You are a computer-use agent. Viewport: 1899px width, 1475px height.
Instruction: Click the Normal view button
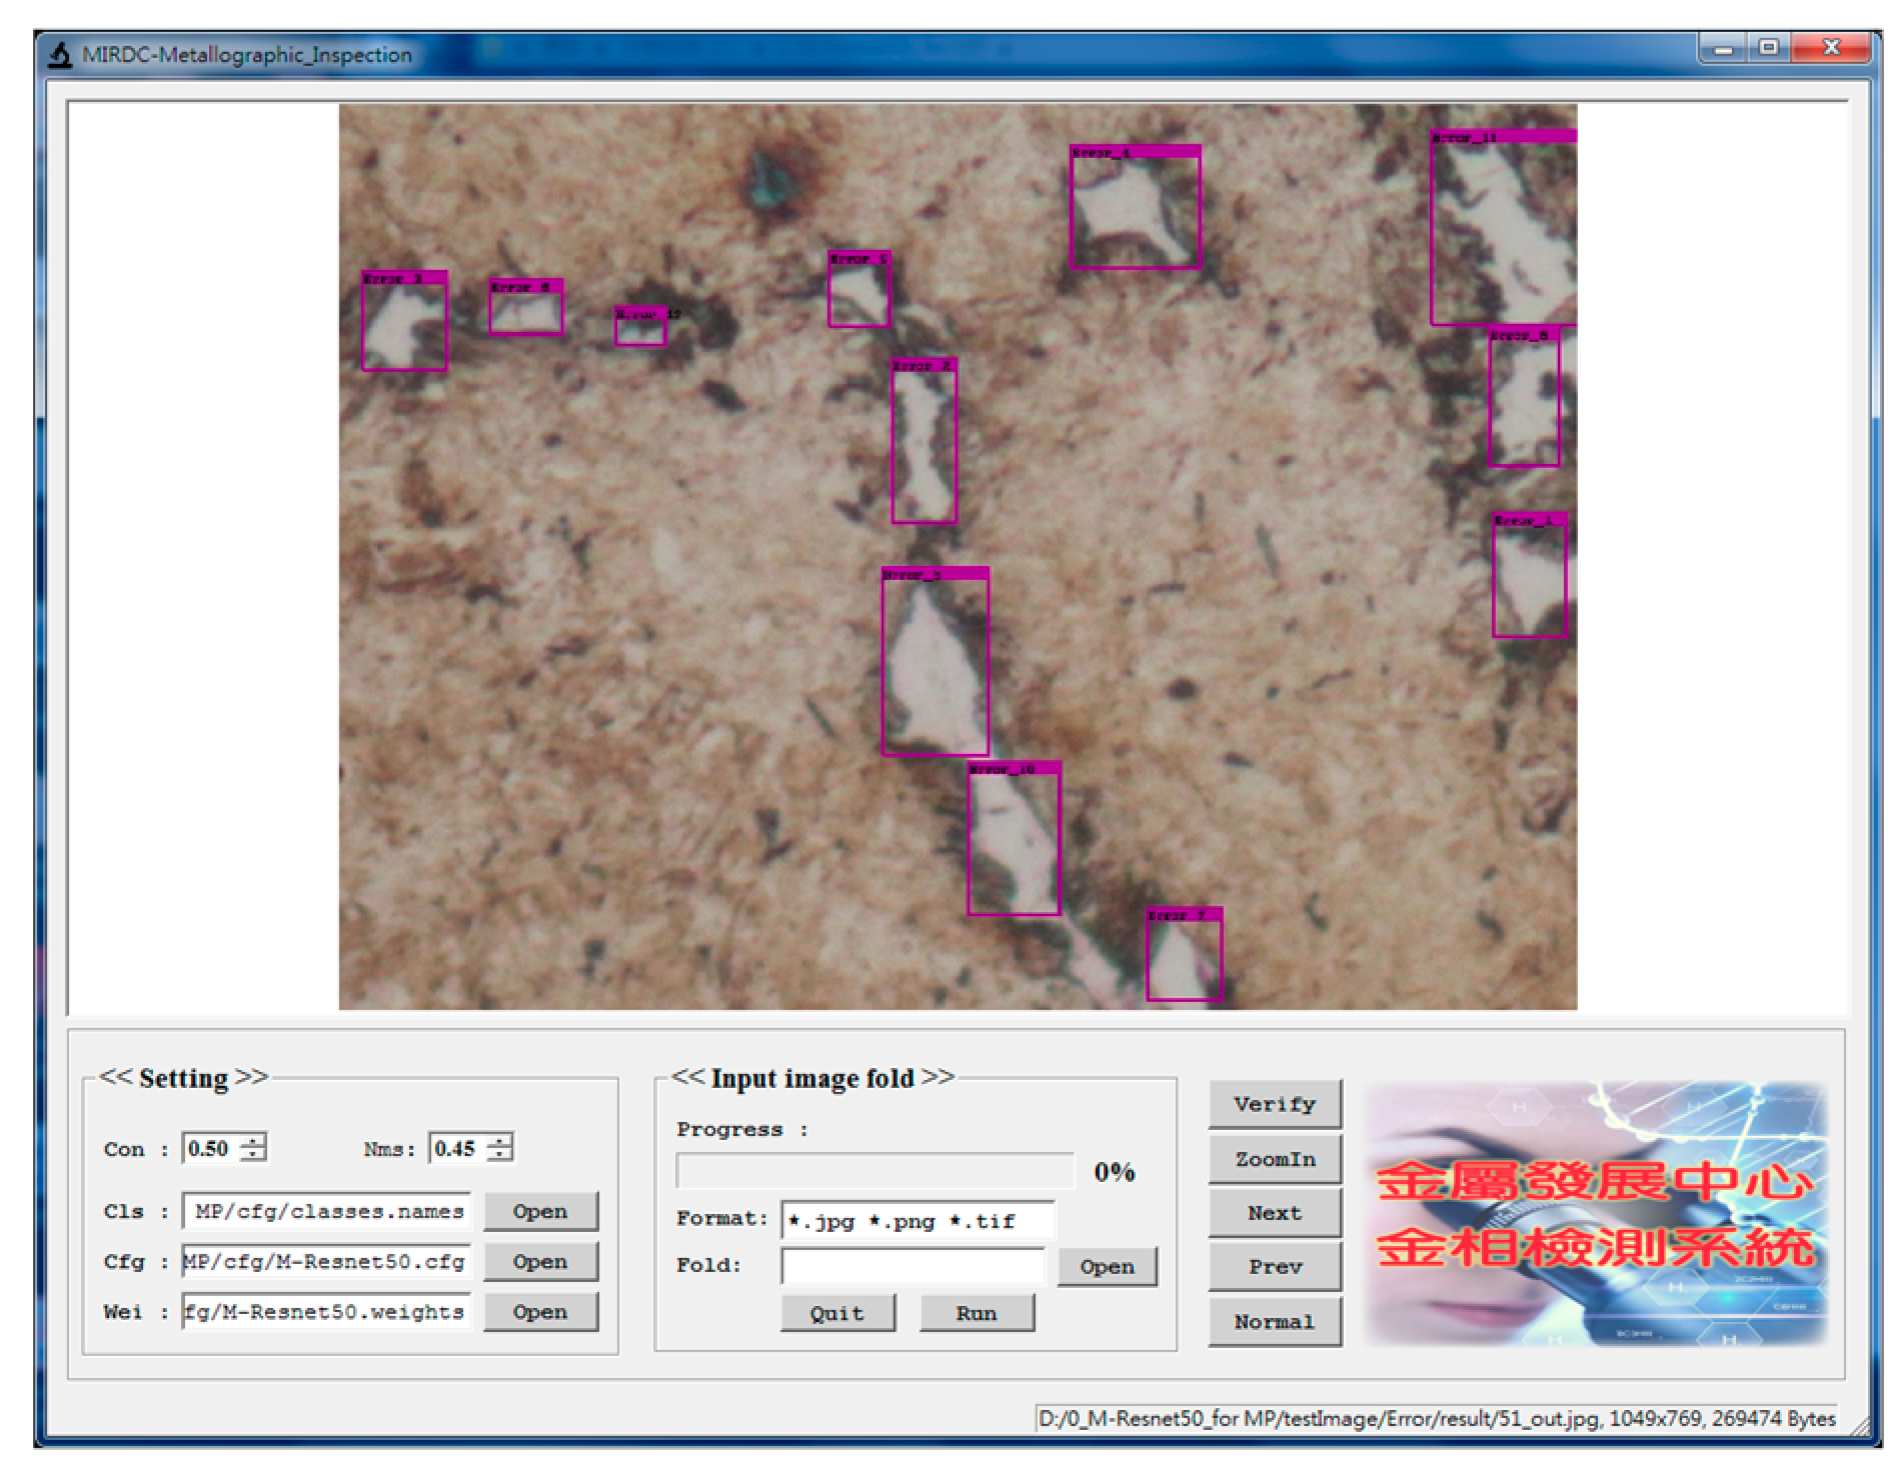[x=1274, y=1322]
